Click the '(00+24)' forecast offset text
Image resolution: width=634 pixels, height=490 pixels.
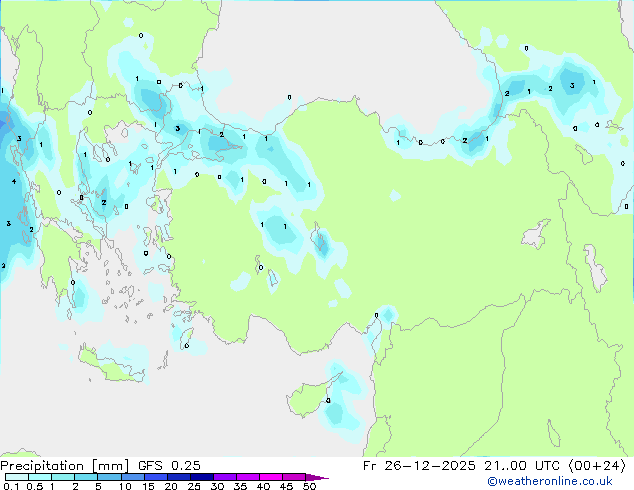[x=597, y=466]
